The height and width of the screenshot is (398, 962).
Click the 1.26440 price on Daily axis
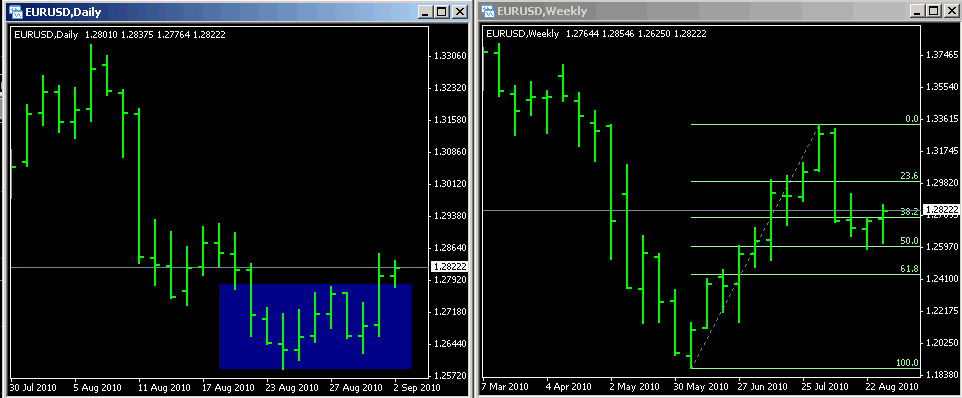tap(450, 343)
